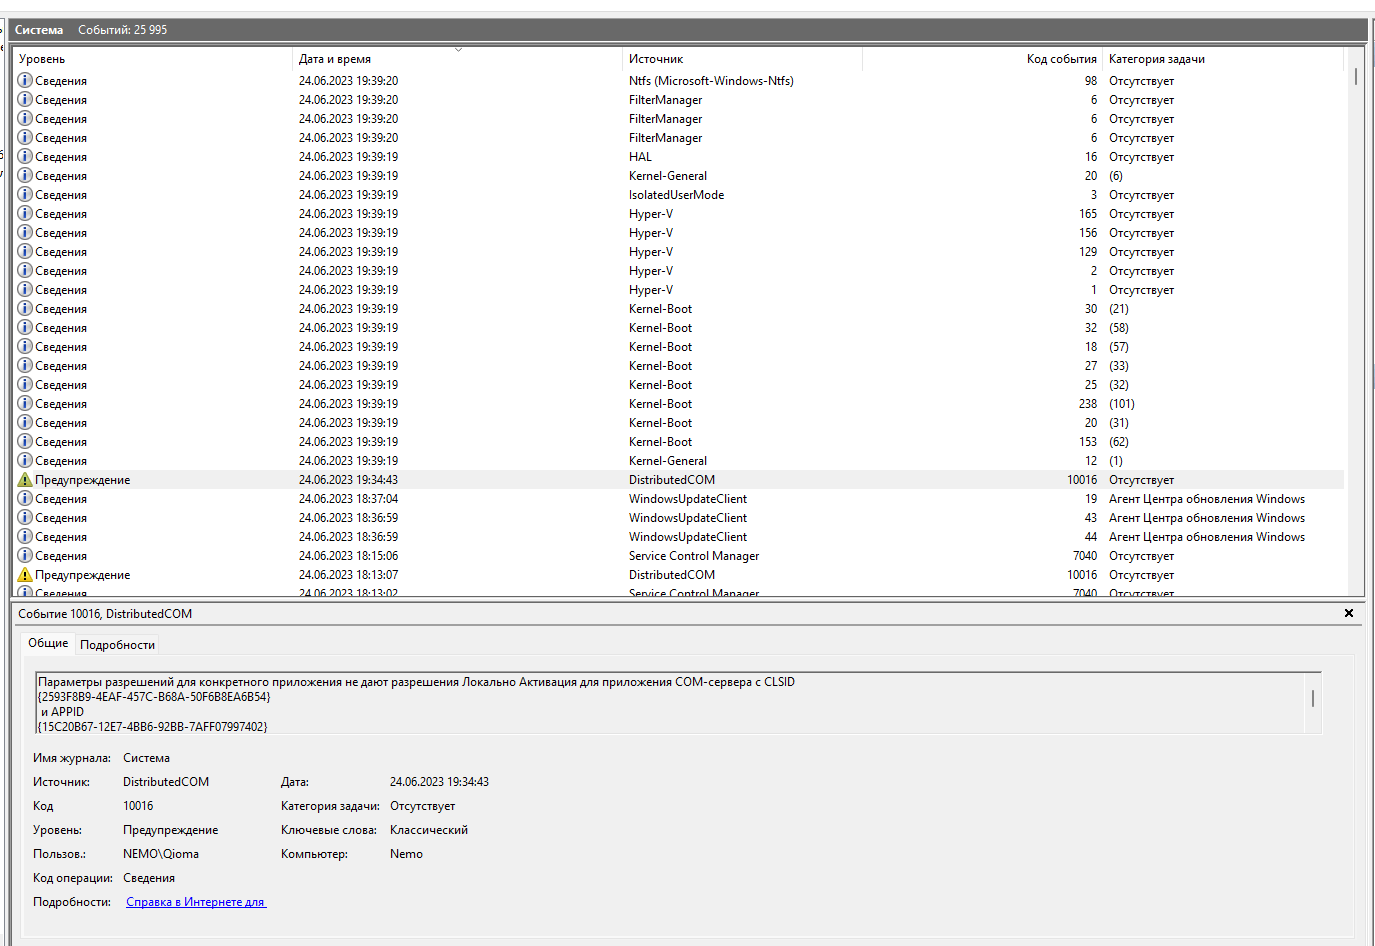
Task: Click the details date value 24.06.2023 19:34:43
Action: coord(439,782)
